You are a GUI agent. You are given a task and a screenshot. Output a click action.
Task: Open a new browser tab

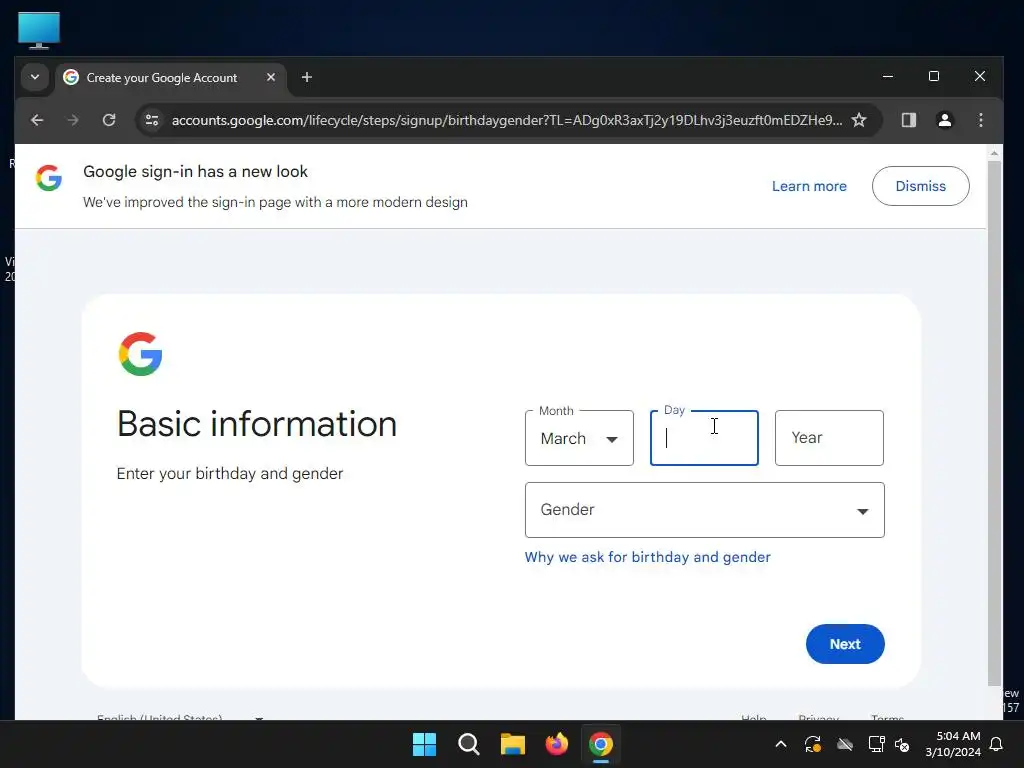(306, 77)
